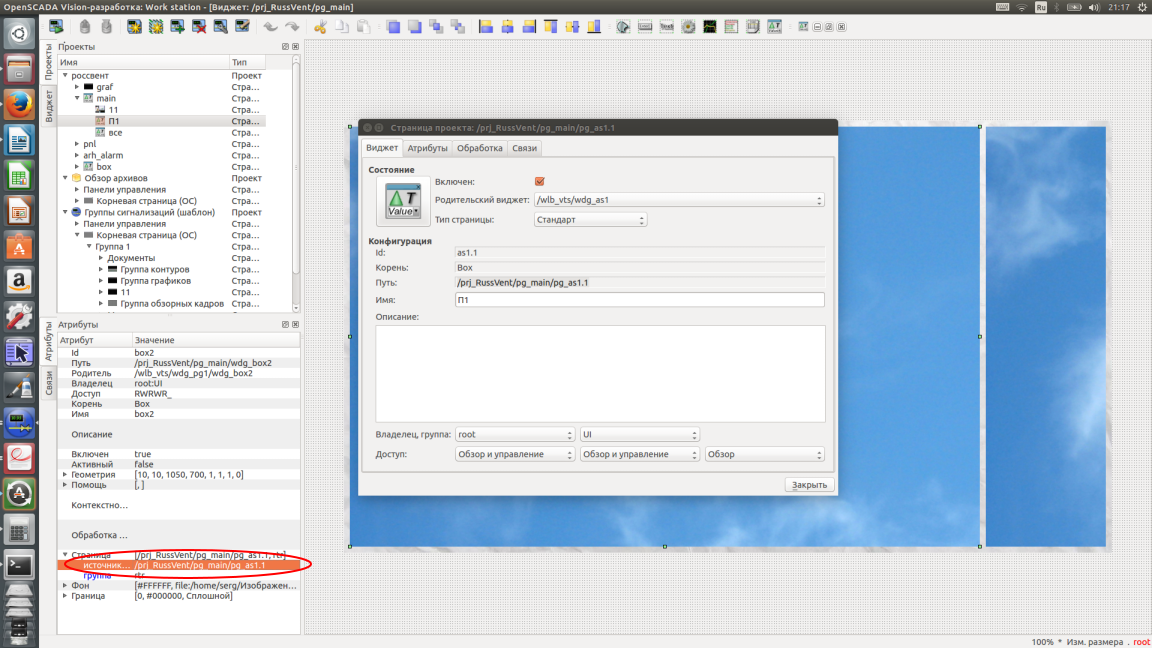This screenshot has height=648, width=1152.
Task: Click the run project execution icon
Action: [x=57, y=27]
